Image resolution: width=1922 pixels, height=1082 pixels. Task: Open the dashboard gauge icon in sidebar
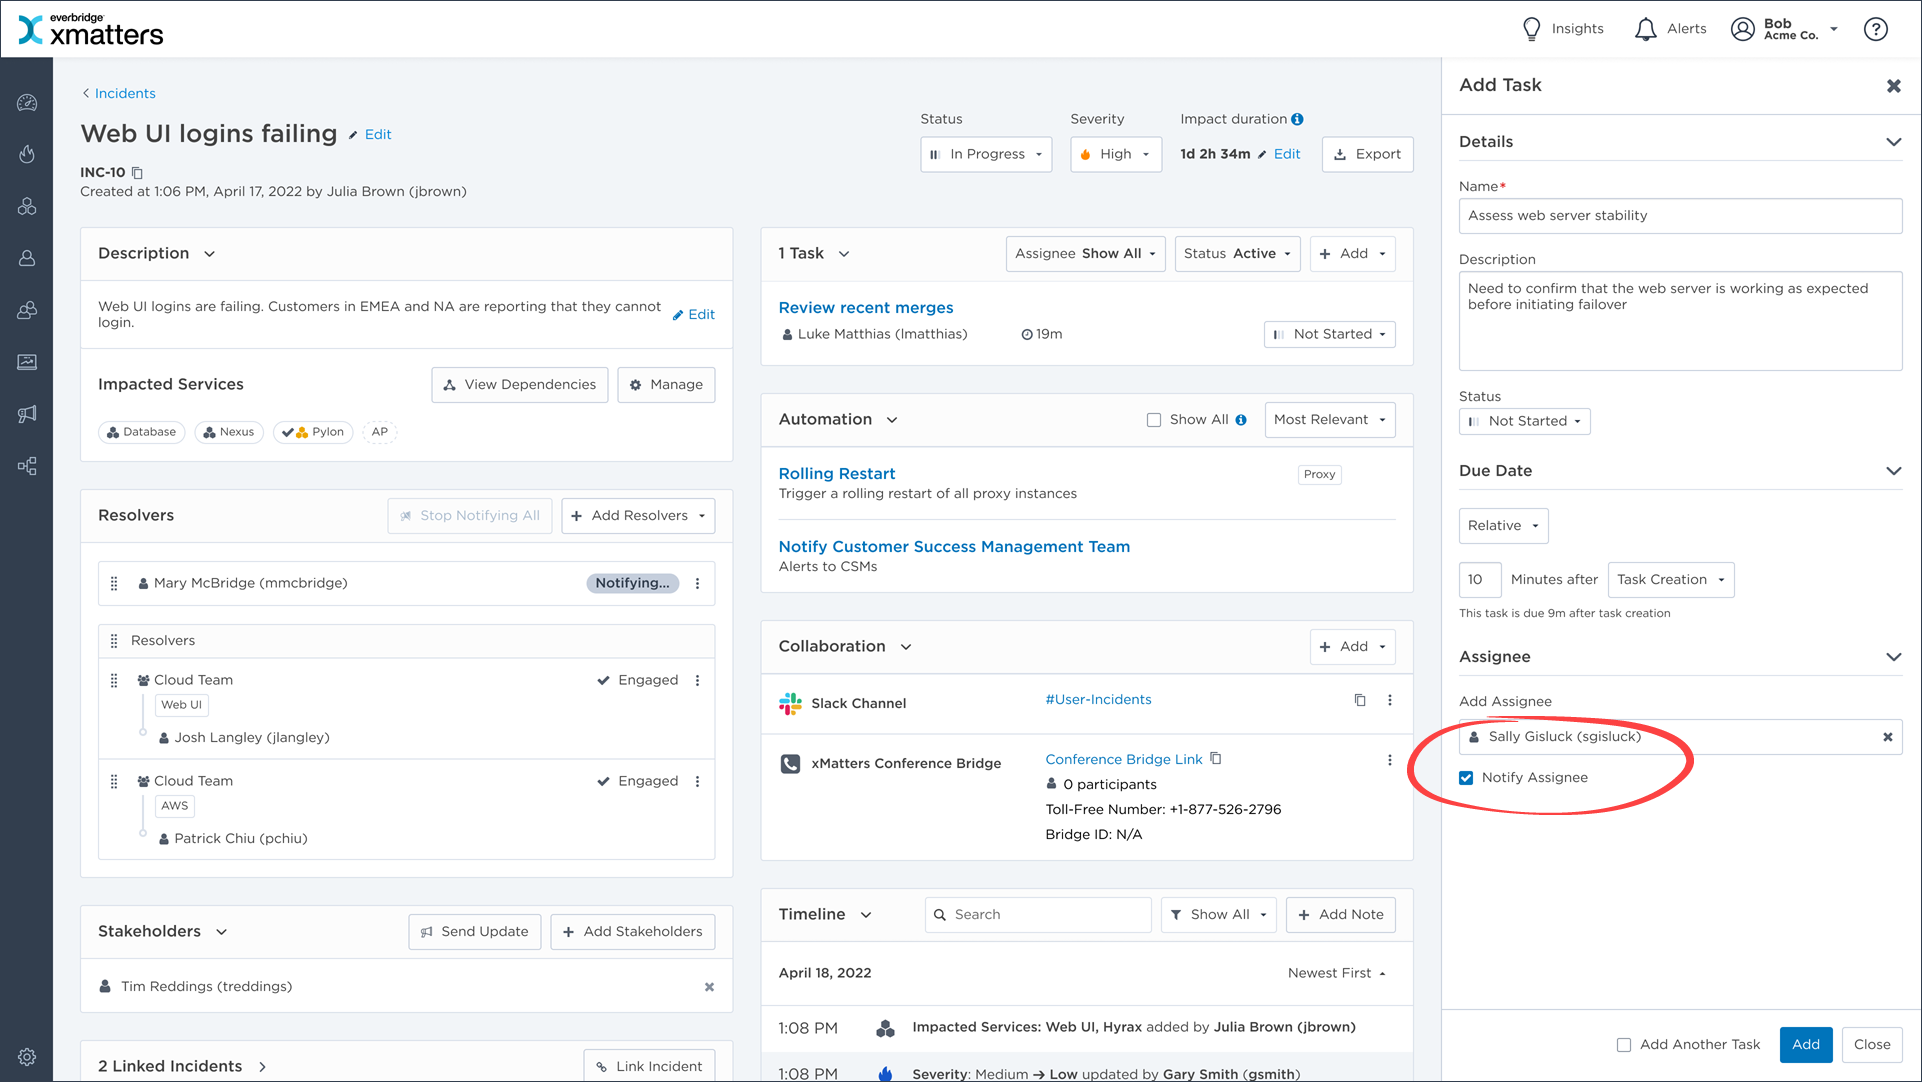click(x=27, y=103)
